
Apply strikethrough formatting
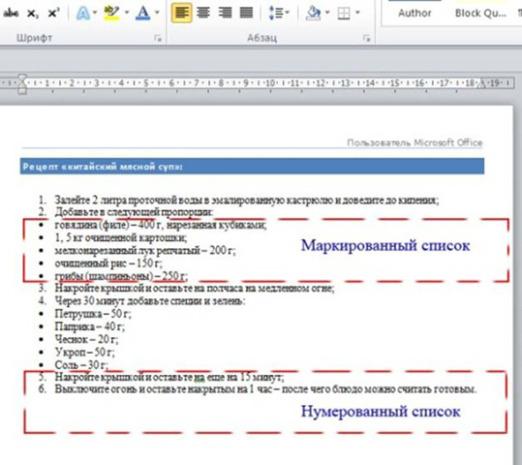tap(11, 13)
